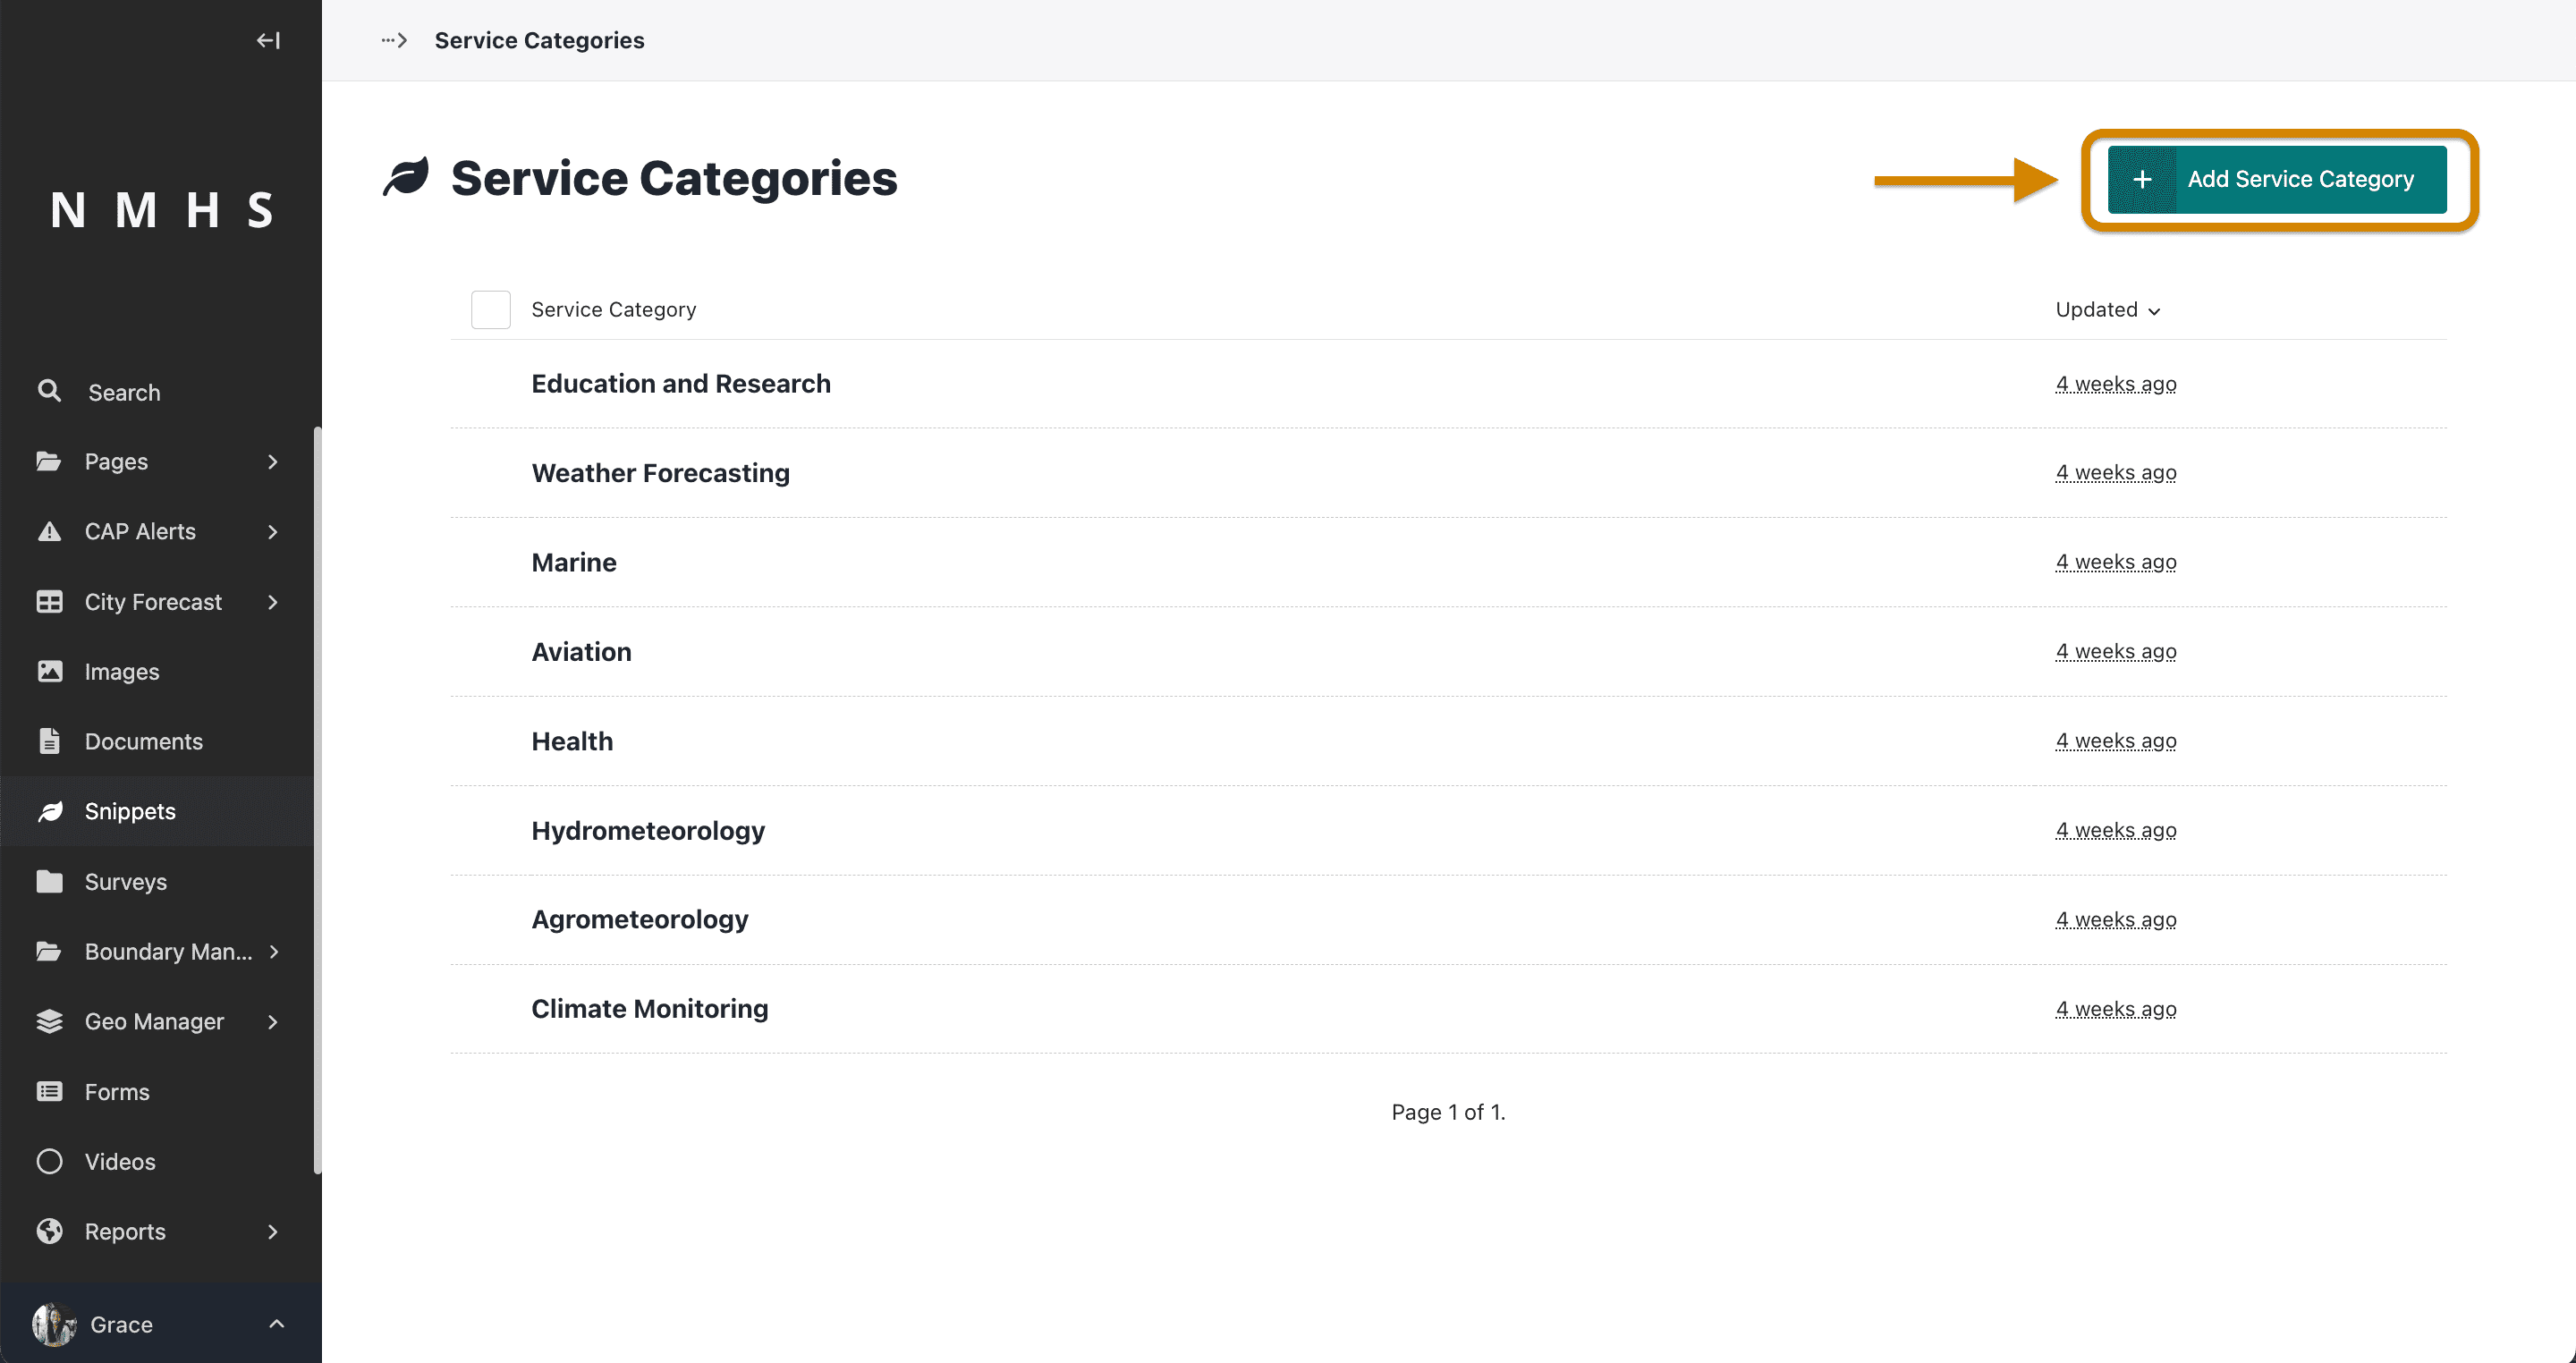Open the Aviation category
This screenshot has height=1363, width=2576.
point(581,651)
